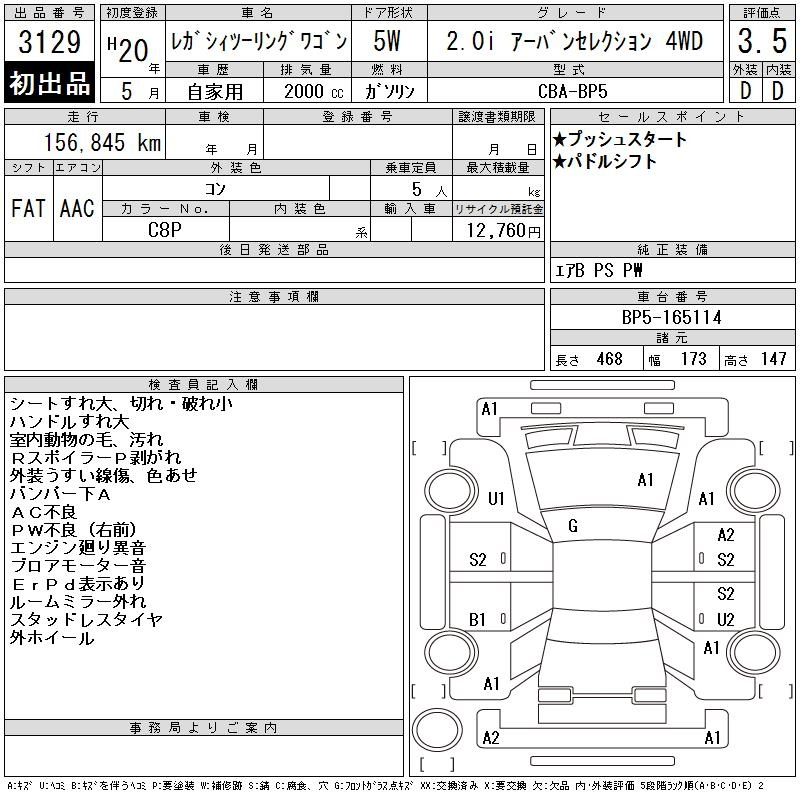Select genuine equipment エアB PS PW
Image resolution: width=800 pixels, height=800 pixels.
point(598,270)
